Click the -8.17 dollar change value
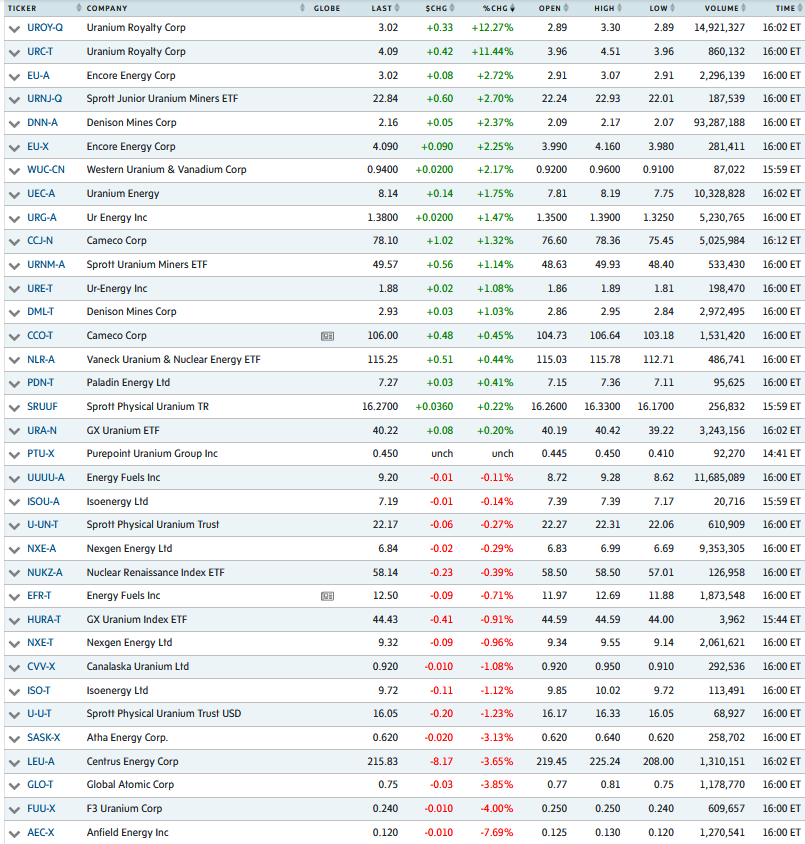805x844 pixels. click(x=441, y=761)
